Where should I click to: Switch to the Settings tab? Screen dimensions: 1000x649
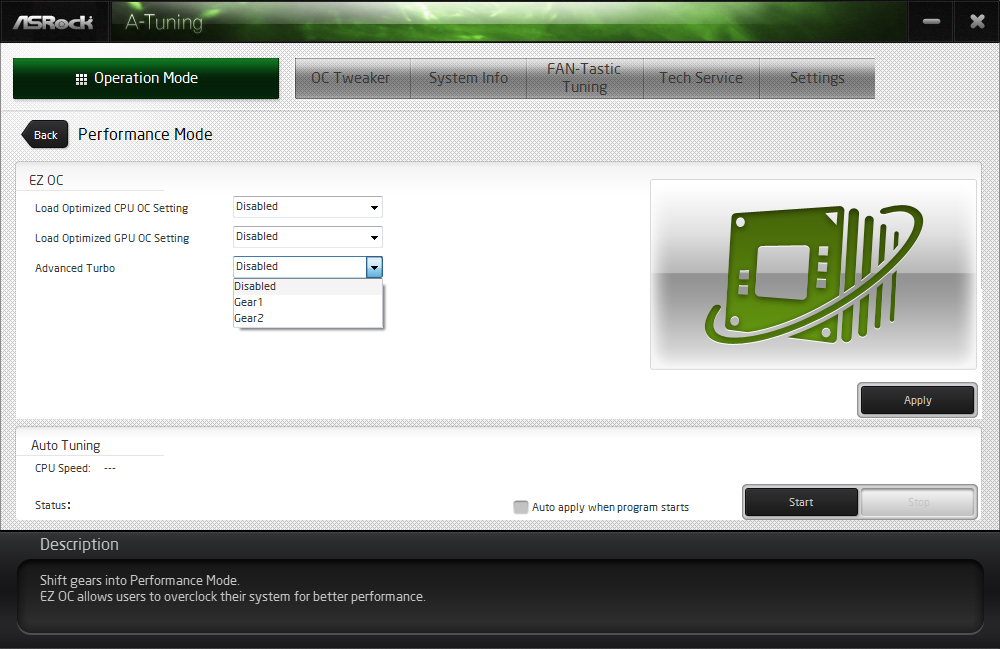(817, 78)
